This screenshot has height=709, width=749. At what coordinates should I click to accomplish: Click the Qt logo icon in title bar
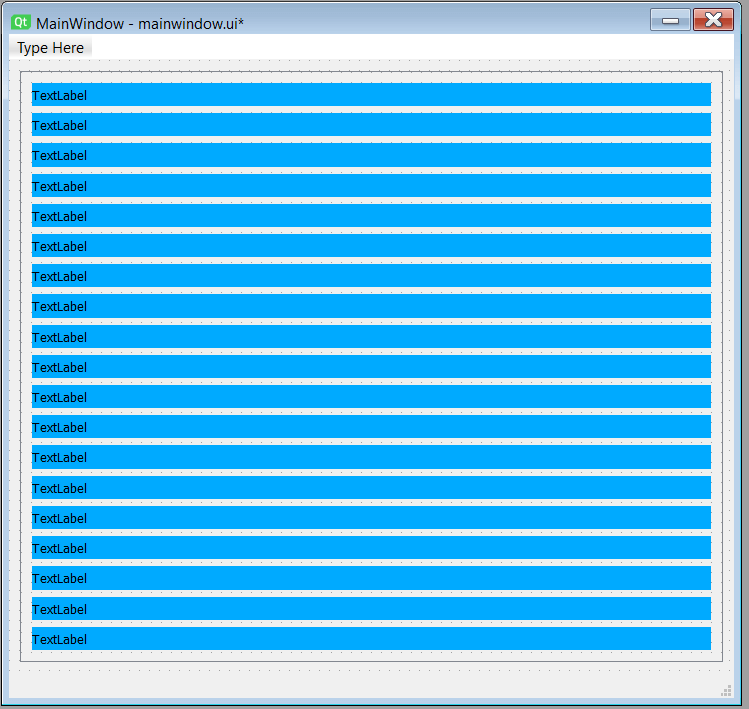pos(21,22)
